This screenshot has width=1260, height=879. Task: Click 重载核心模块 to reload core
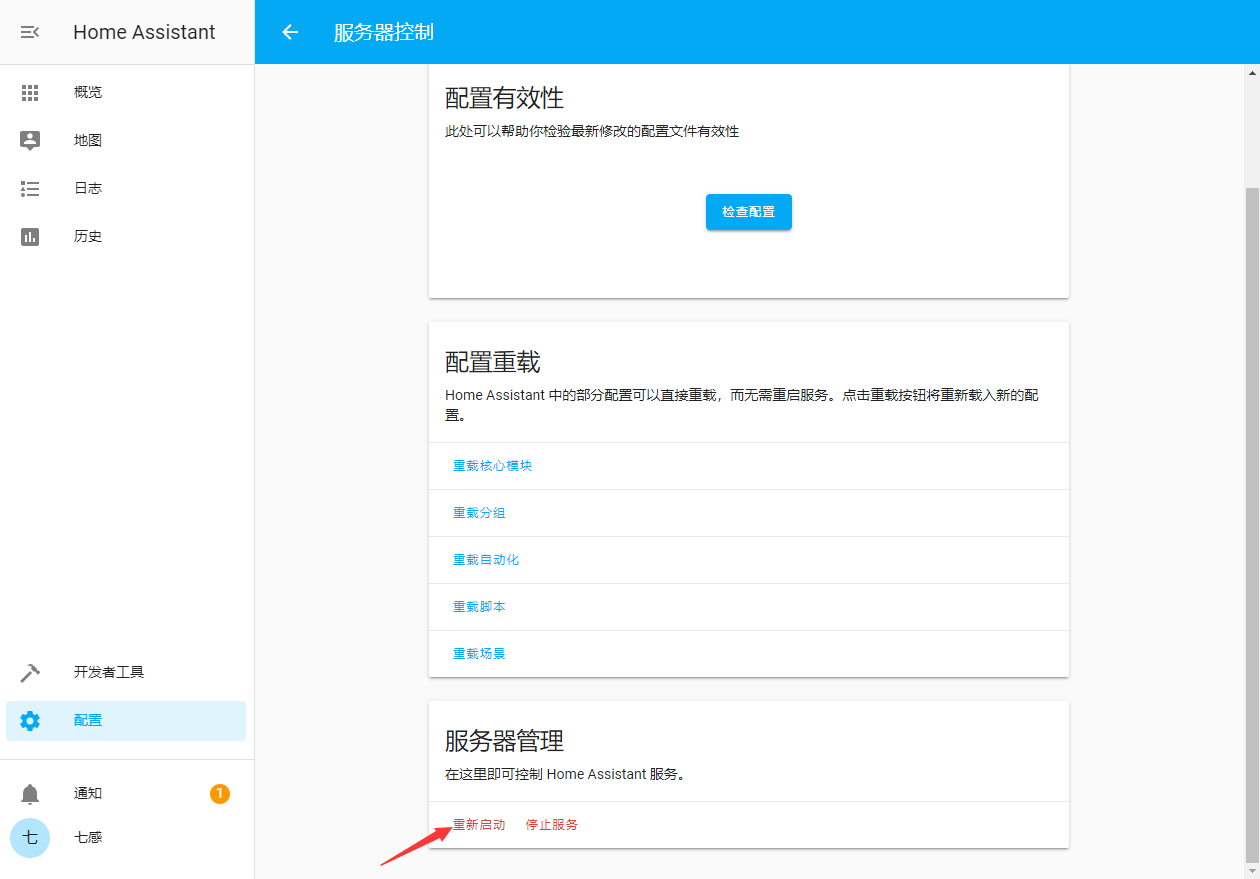click(492, 466)
